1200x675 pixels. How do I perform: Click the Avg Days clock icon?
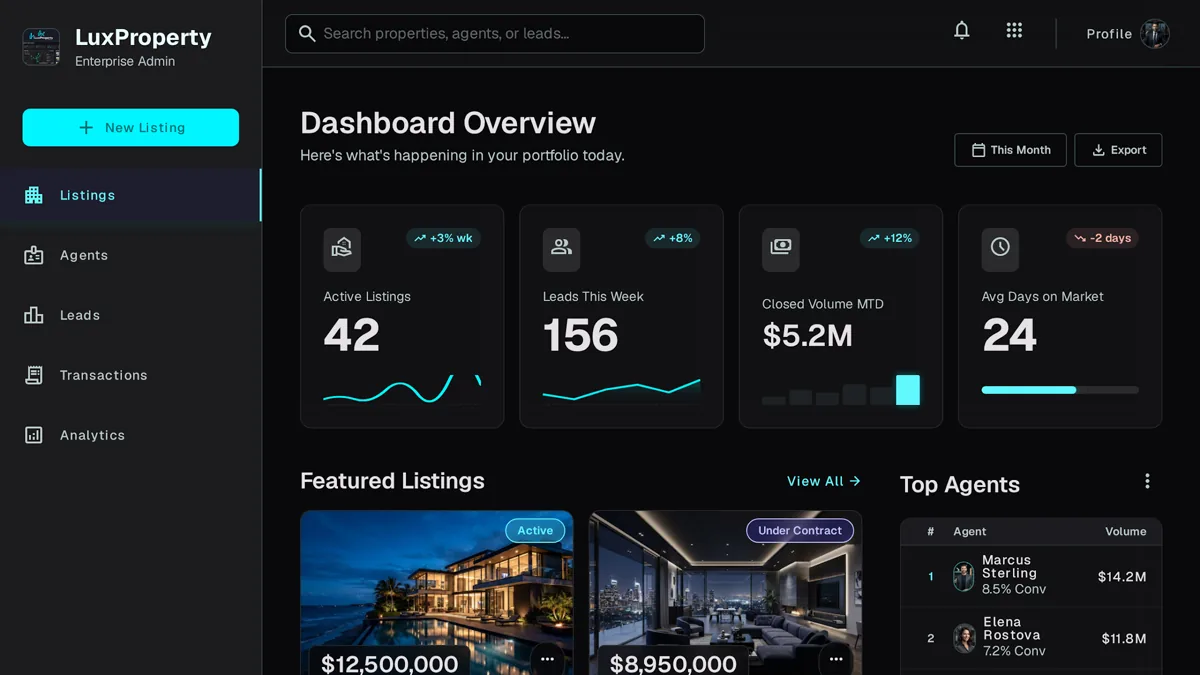coord(1000,248)
